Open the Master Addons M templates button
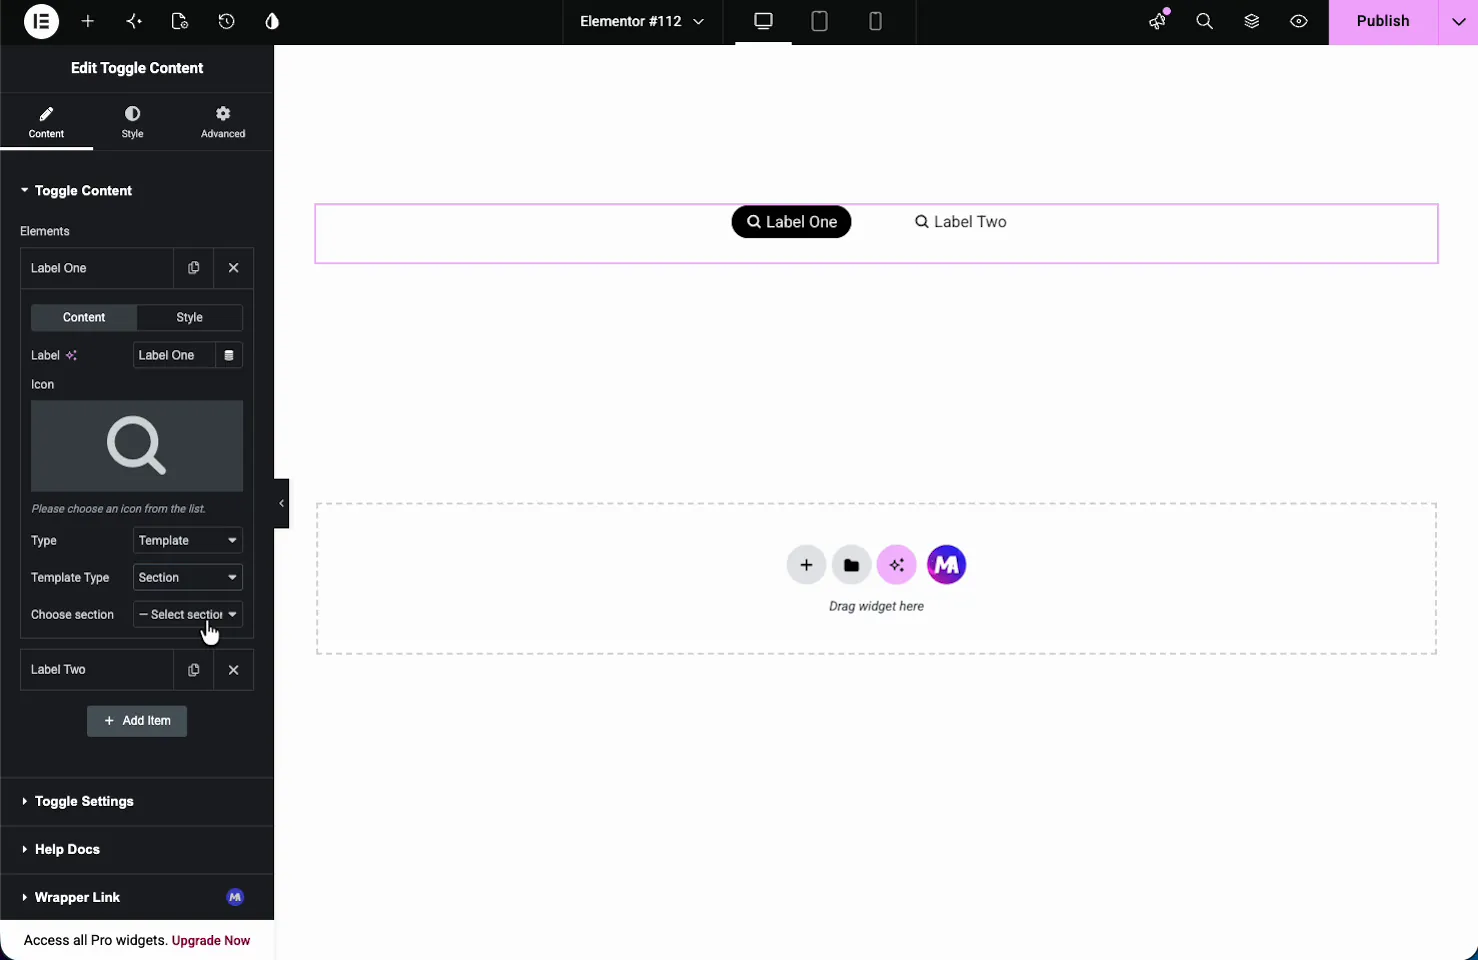 click(946, 565)
